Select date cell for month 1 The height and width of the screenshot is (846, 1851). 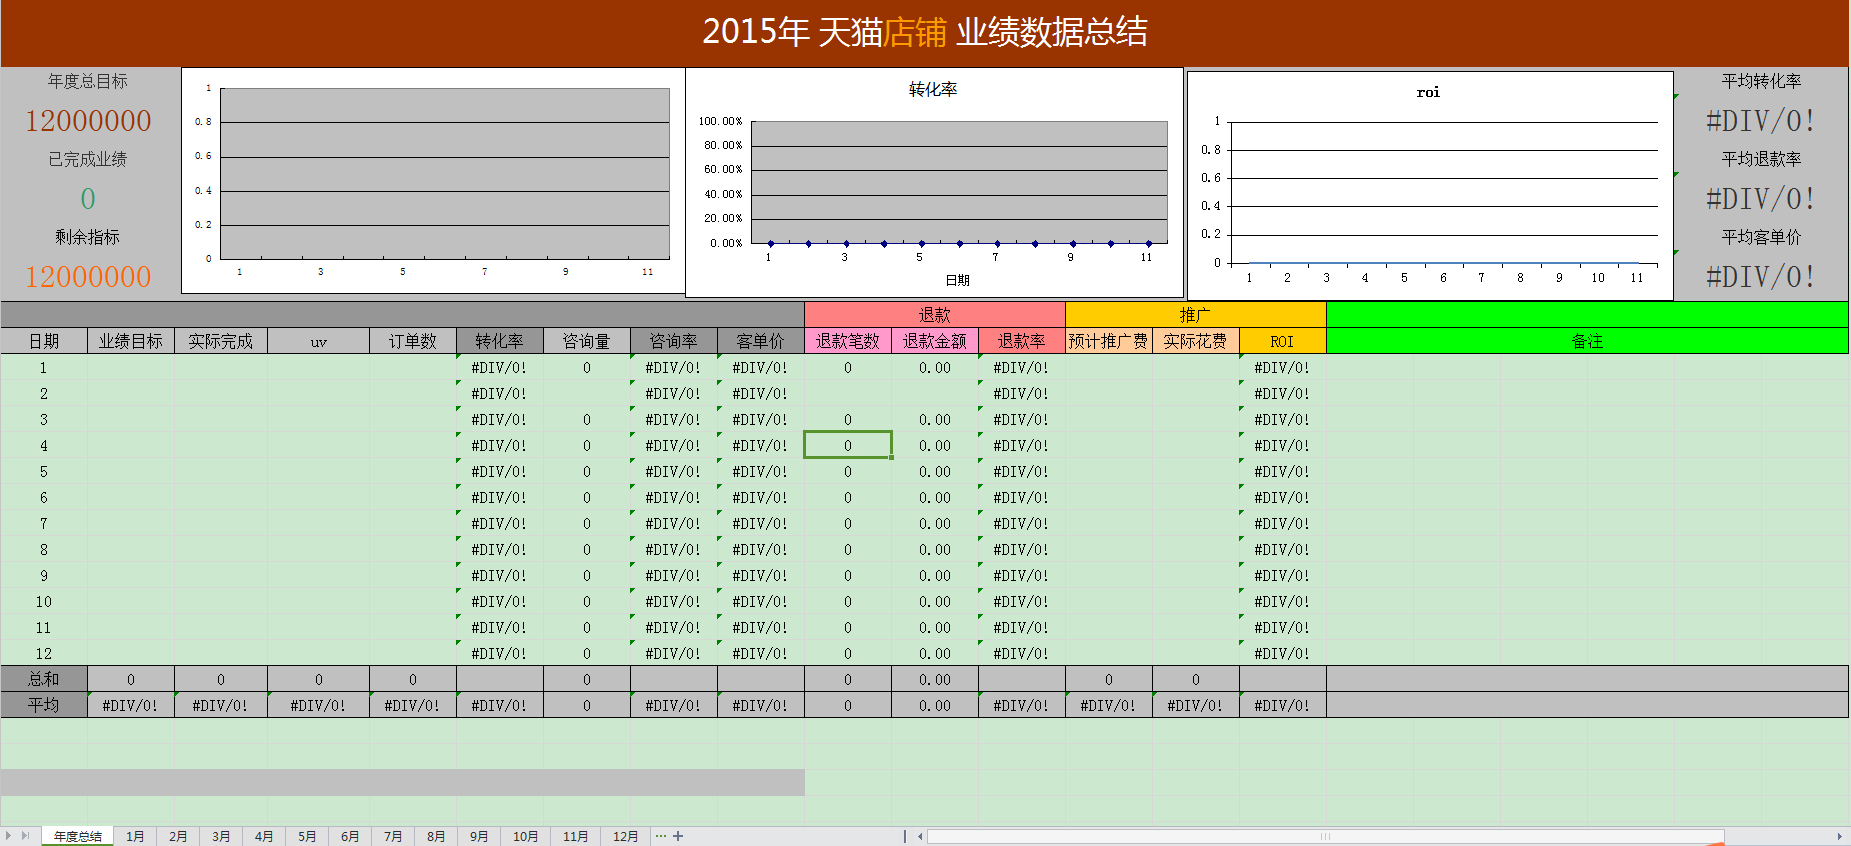44,367
